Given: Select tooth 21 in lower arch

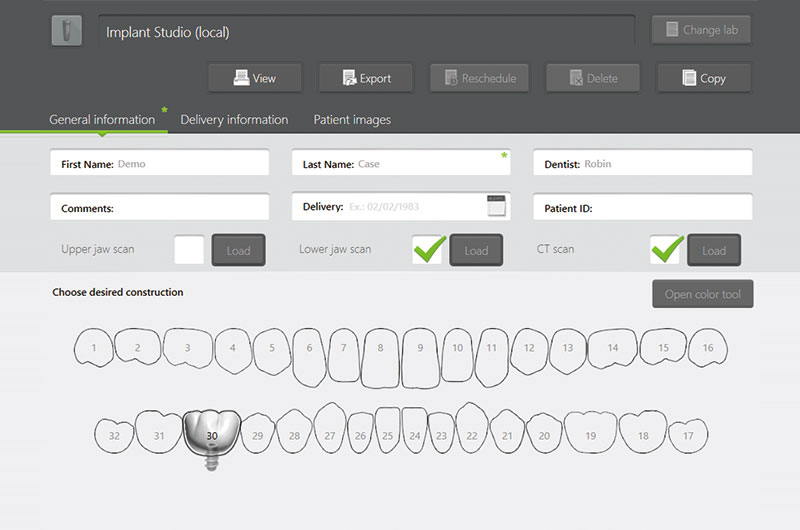Looking at the screenshot, I should click(507, 432).
